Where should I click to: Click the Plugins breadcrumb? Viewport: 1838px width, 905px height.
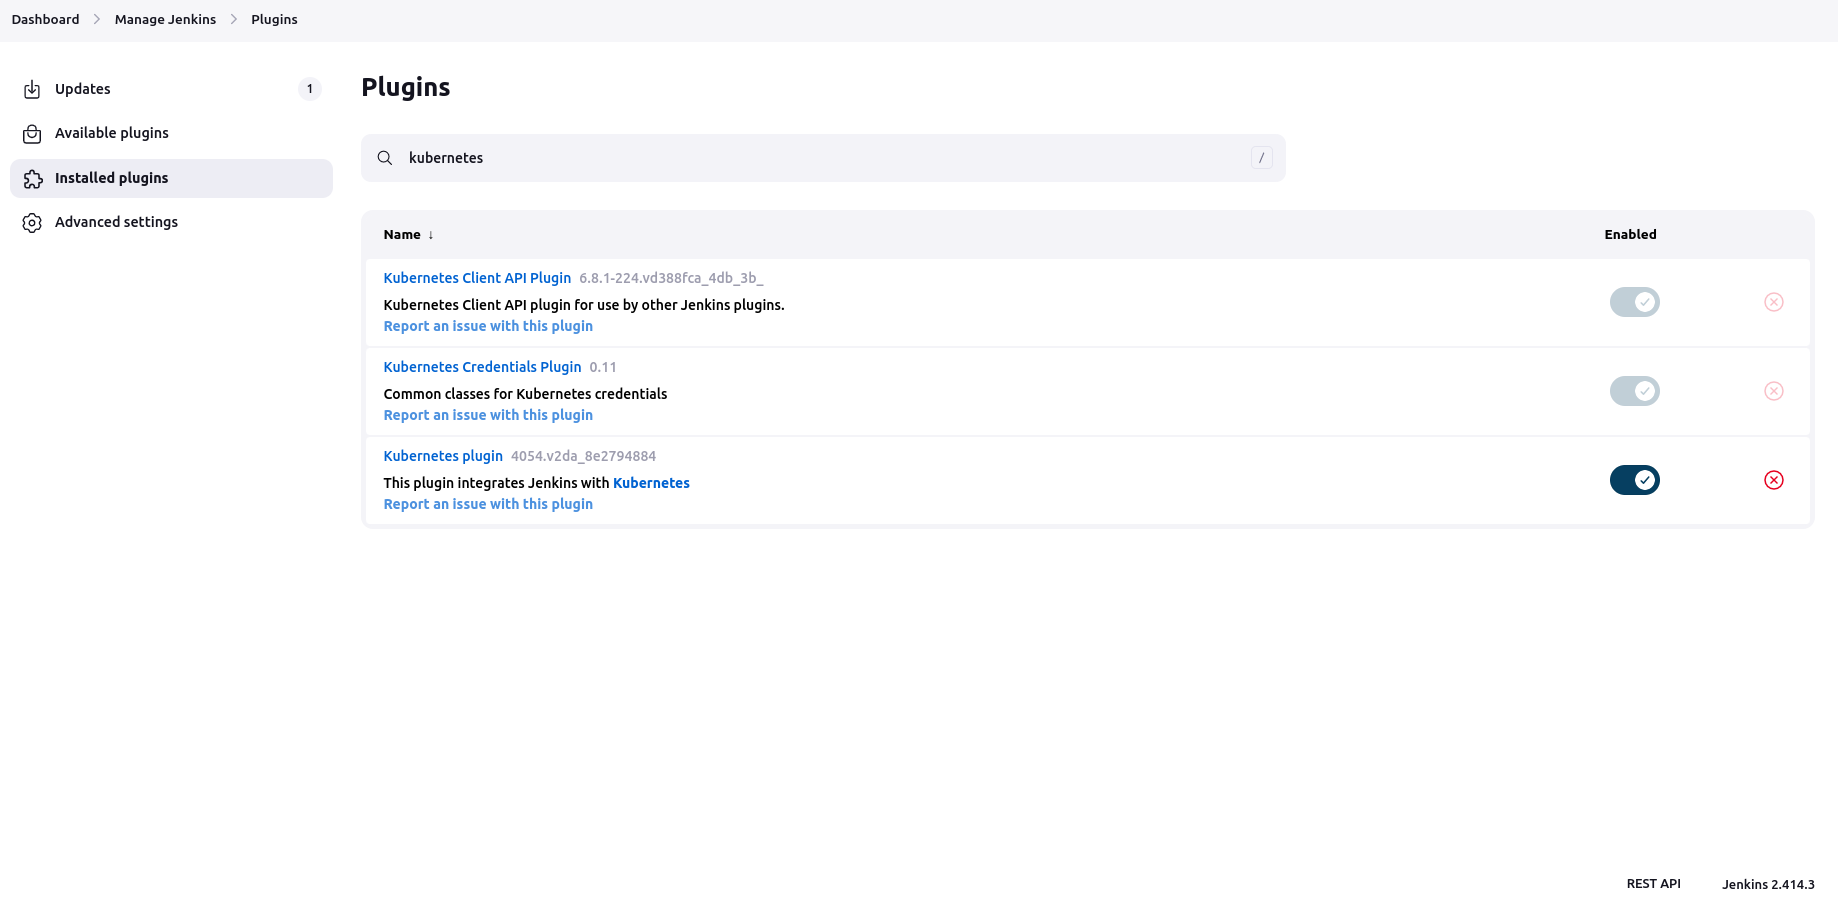pyautogui.click(x=274, y=19)
